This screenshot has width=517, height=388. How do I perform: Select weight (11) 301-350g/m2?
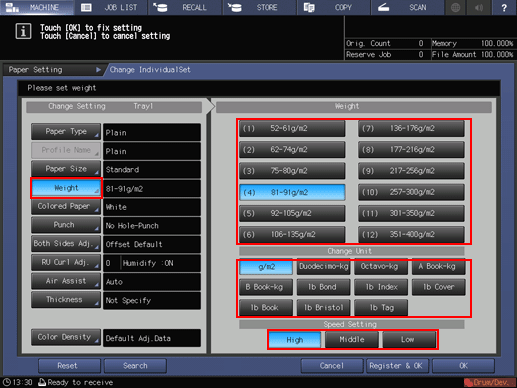tap(411, 213)
